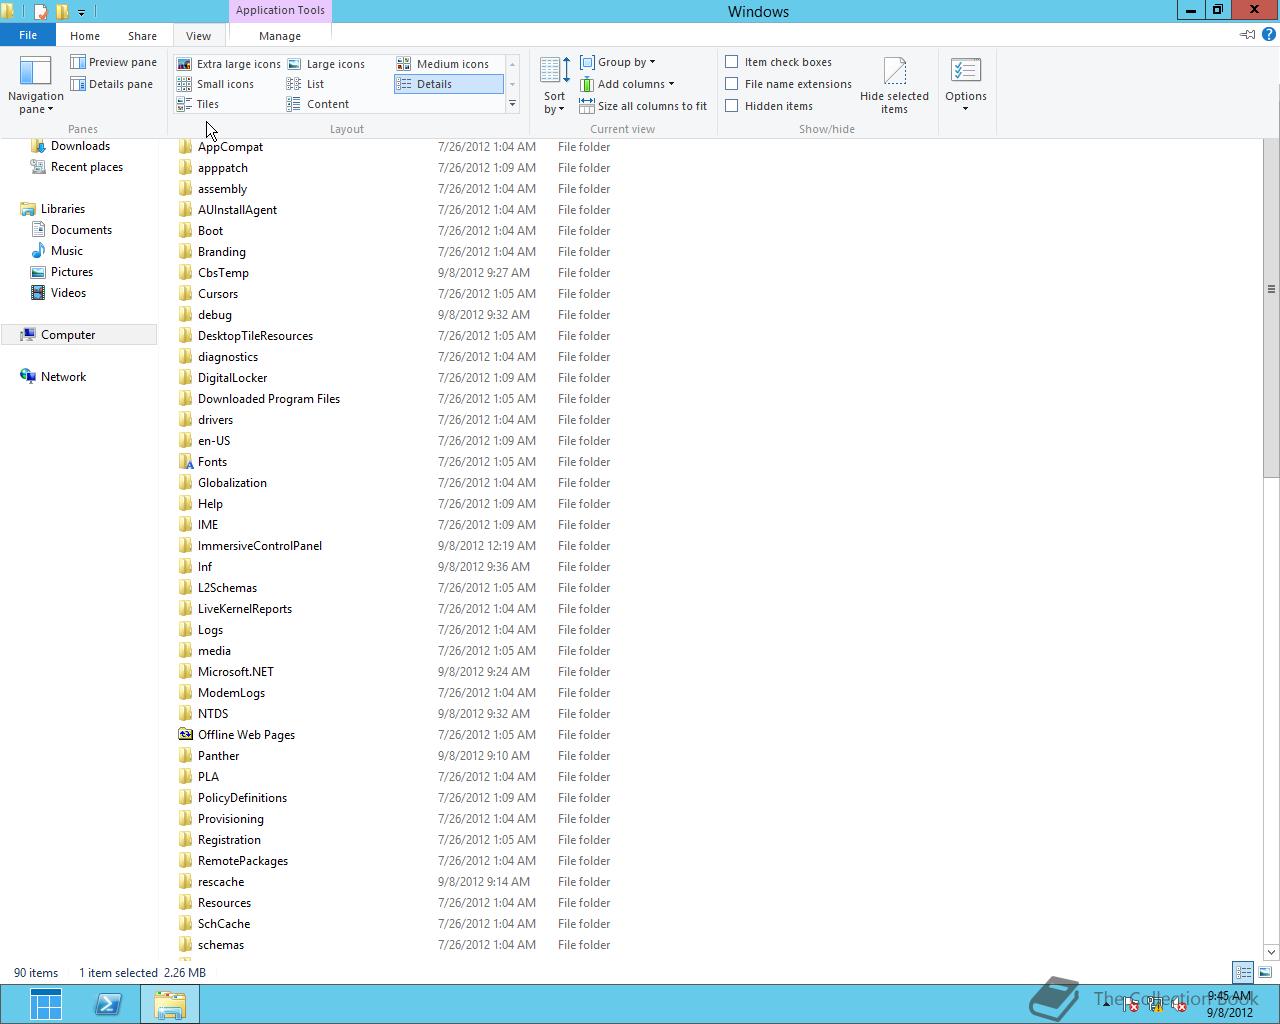Expand the Group by dropdown
The width and height of the screenshot is (1280, 1024).
(618, 62)
